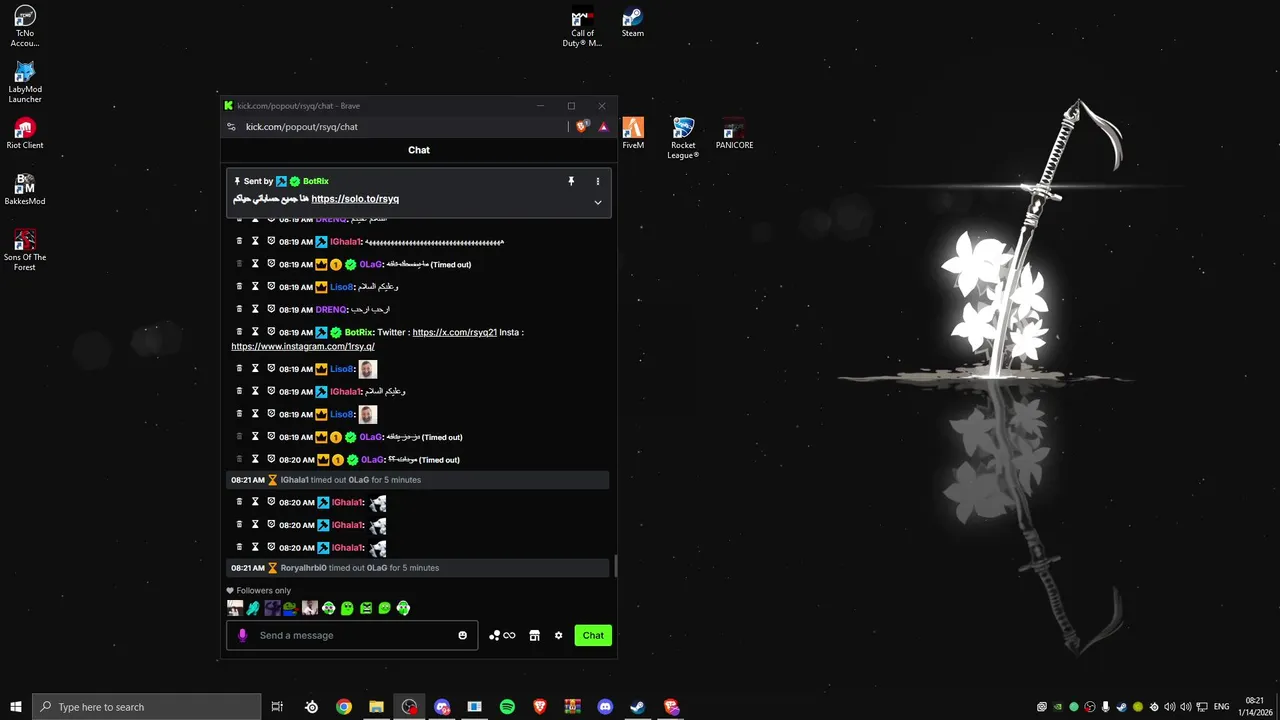Click the Followers only mode label

(264, 591)
